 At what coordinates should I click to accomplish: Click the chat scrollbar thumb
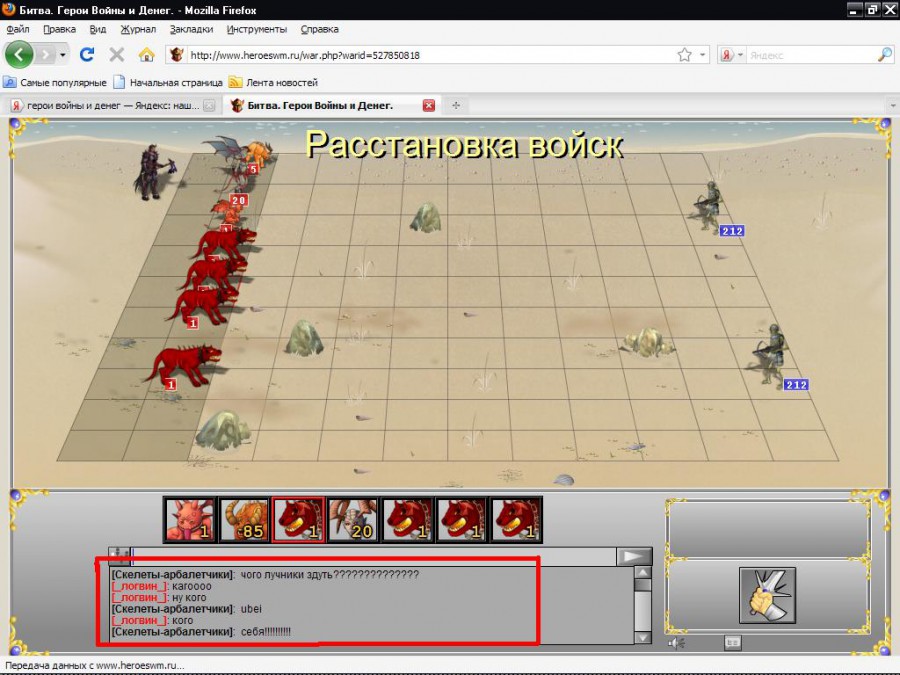[x=643, y=585]
